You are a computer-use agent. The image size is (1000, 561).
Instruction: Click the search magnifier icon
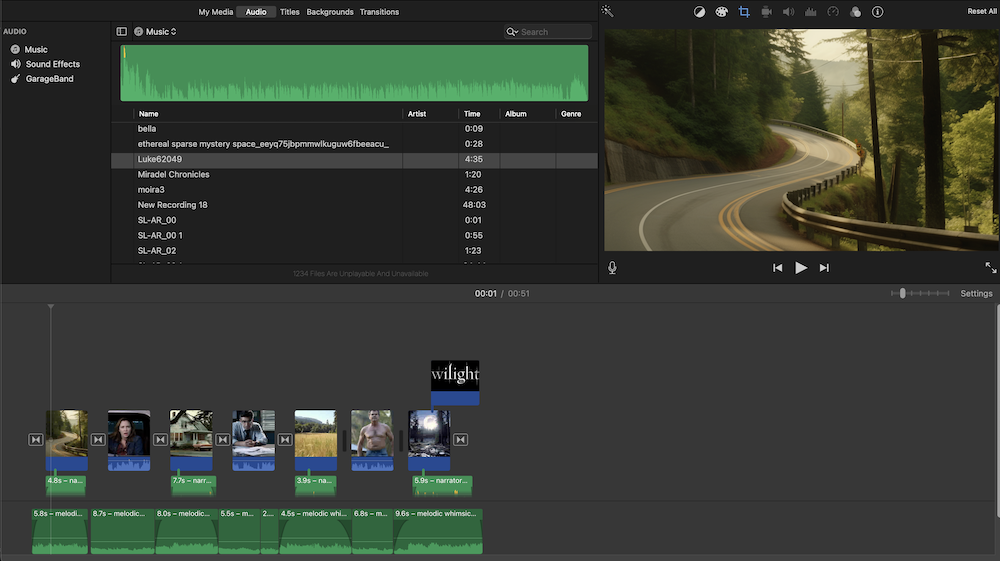pos(511,31)
